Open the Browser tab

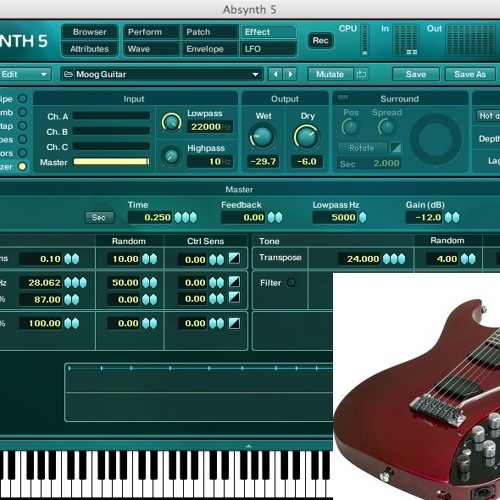[x=90, y=32]
